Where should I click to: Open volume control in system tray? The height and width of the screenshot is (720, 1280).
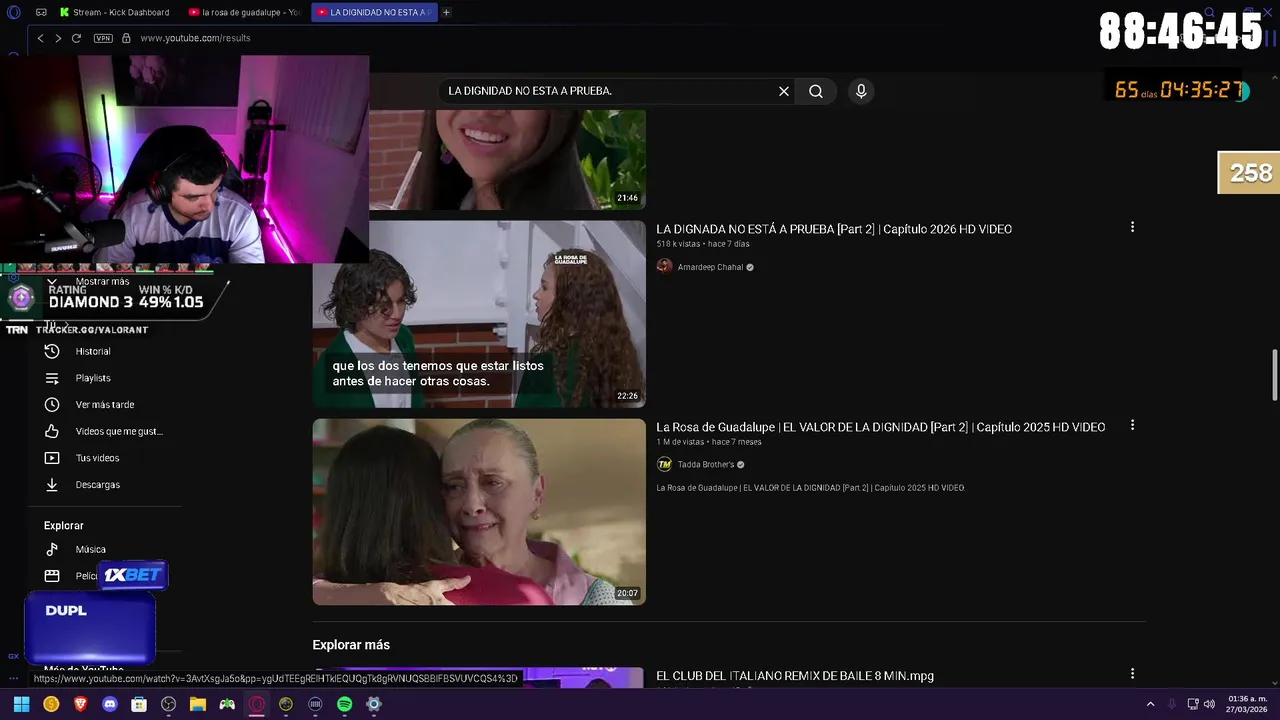[1209, 704]
